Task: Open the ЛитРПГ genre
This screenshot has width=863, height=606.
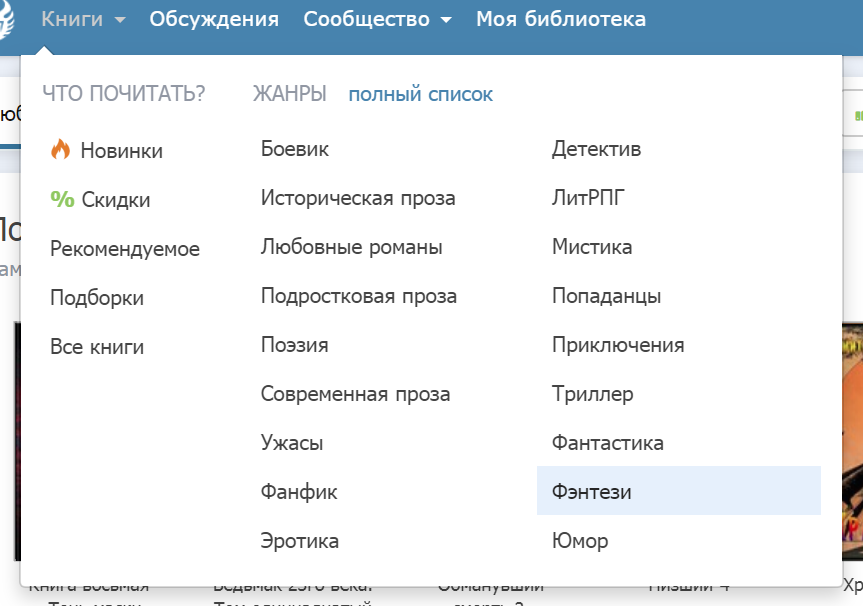Action: coord(587,198)
